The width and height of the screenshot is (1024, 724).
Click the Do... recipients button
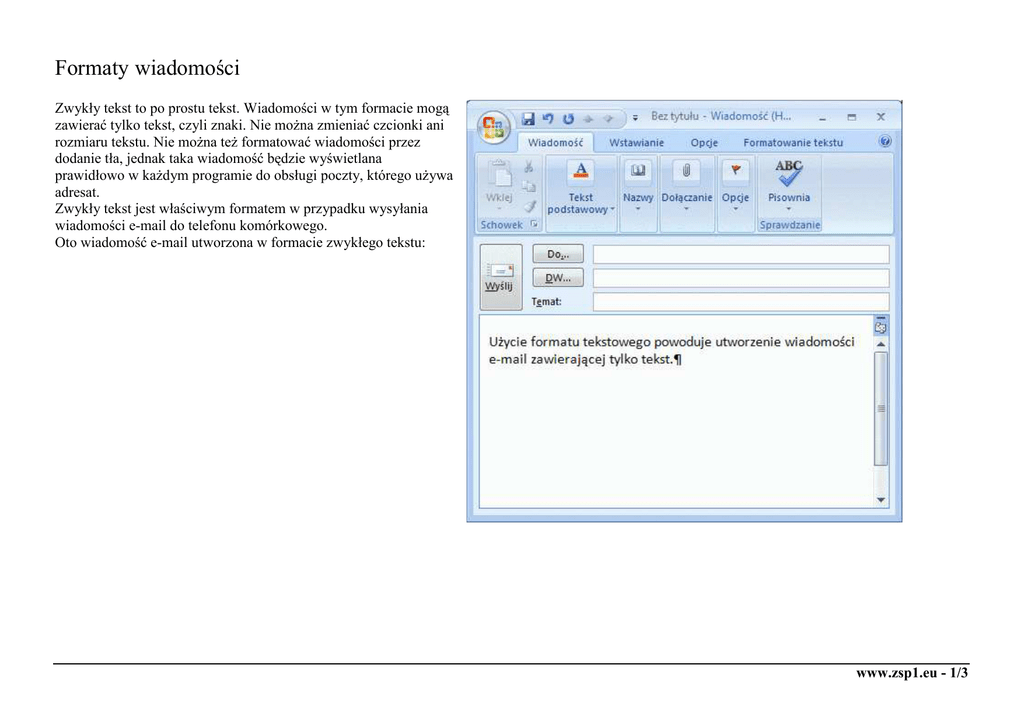(x=557, y=254)
